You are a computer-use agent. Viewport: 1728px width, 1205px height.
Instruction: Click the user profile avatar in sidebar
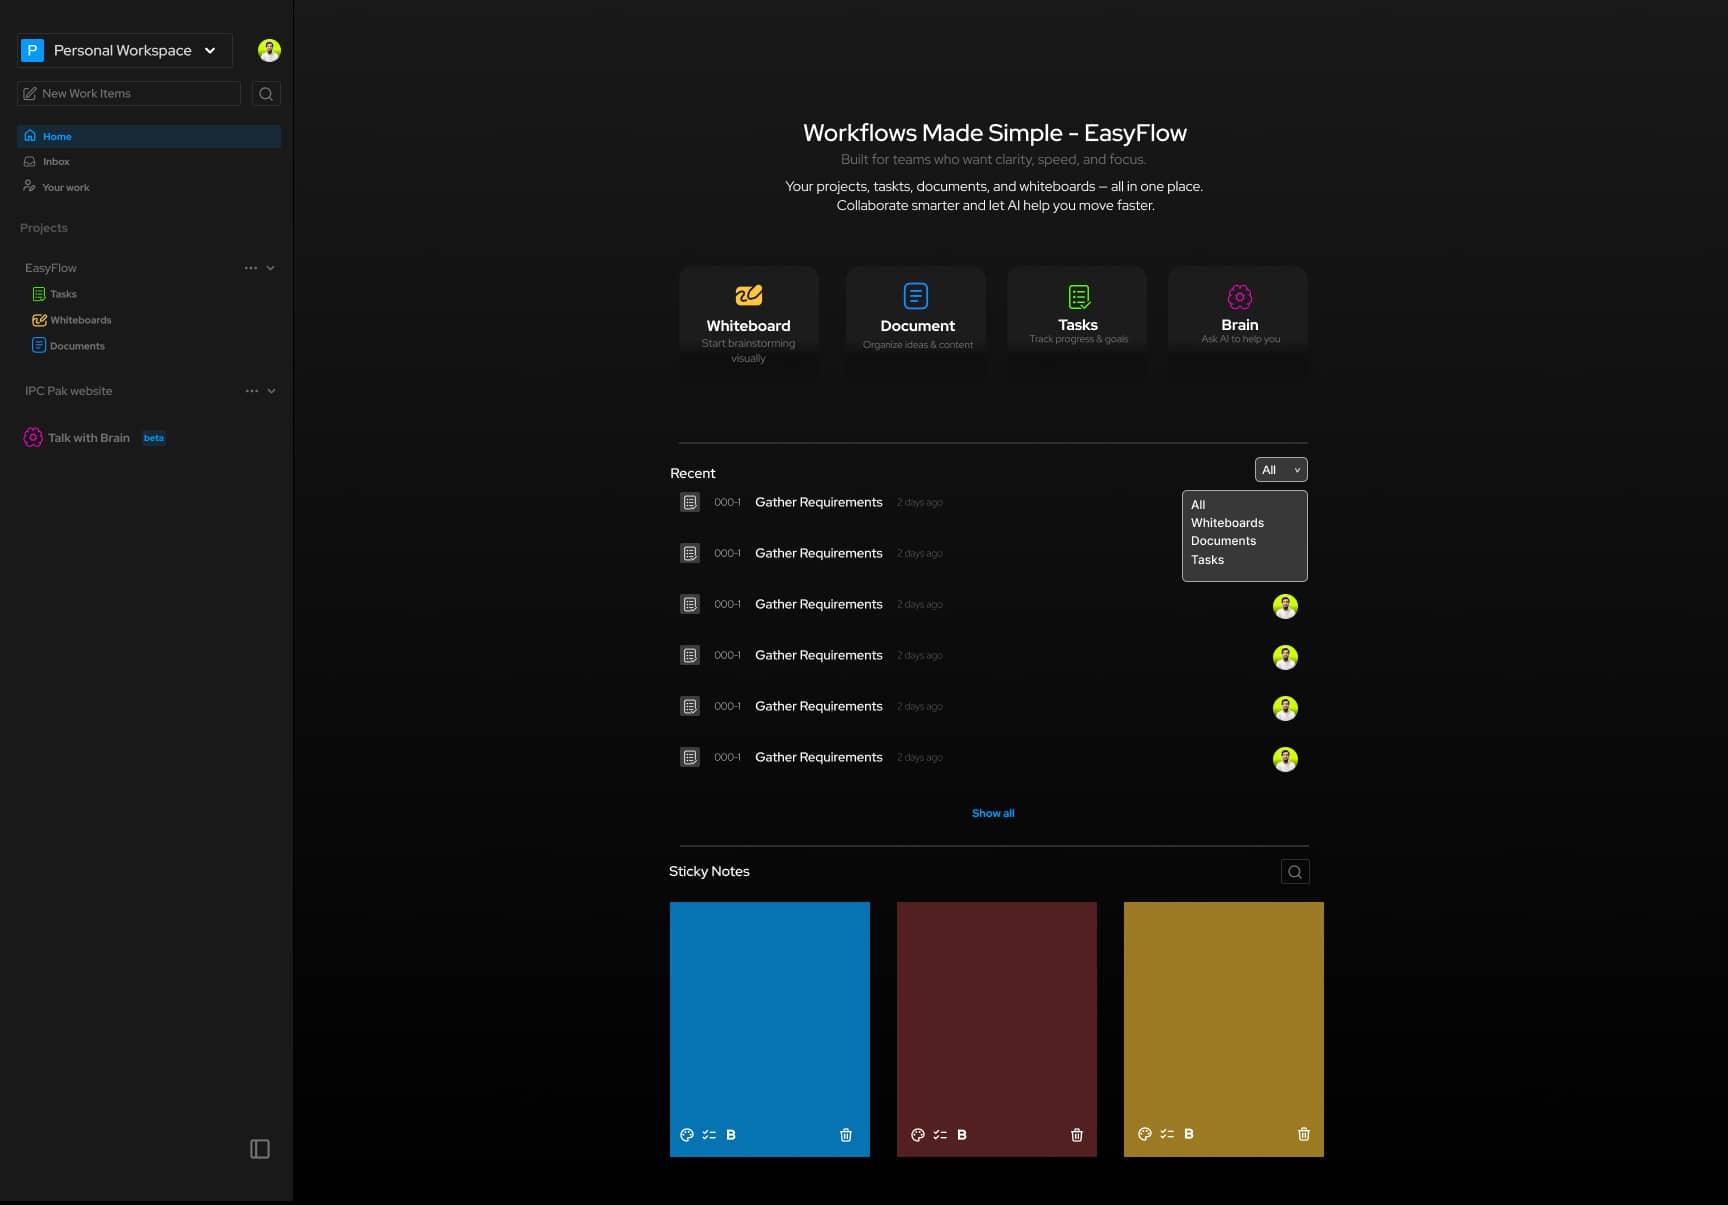[x=269, y=50]
